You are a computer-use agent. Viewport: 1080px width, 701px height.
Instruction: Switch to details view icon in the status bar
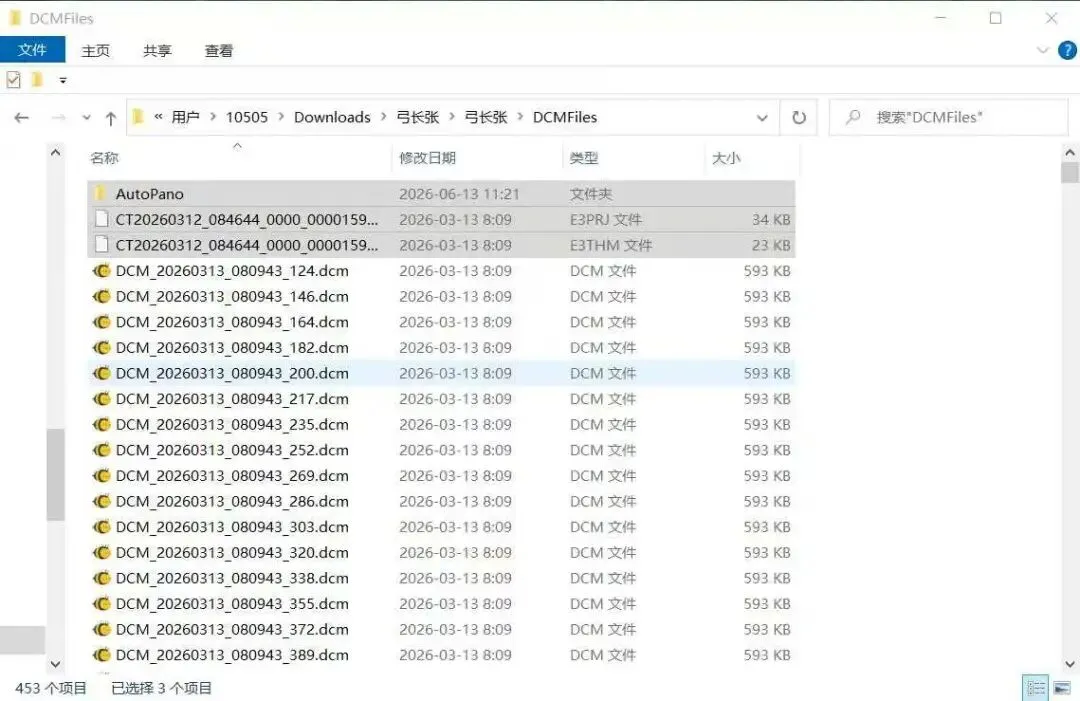[1035, 687]
